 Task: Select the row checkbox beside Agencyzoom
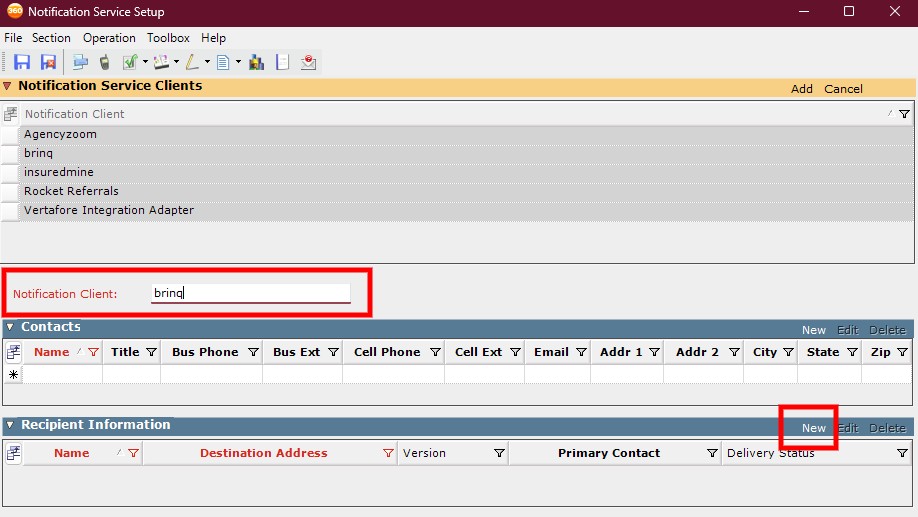click(10, 134)
